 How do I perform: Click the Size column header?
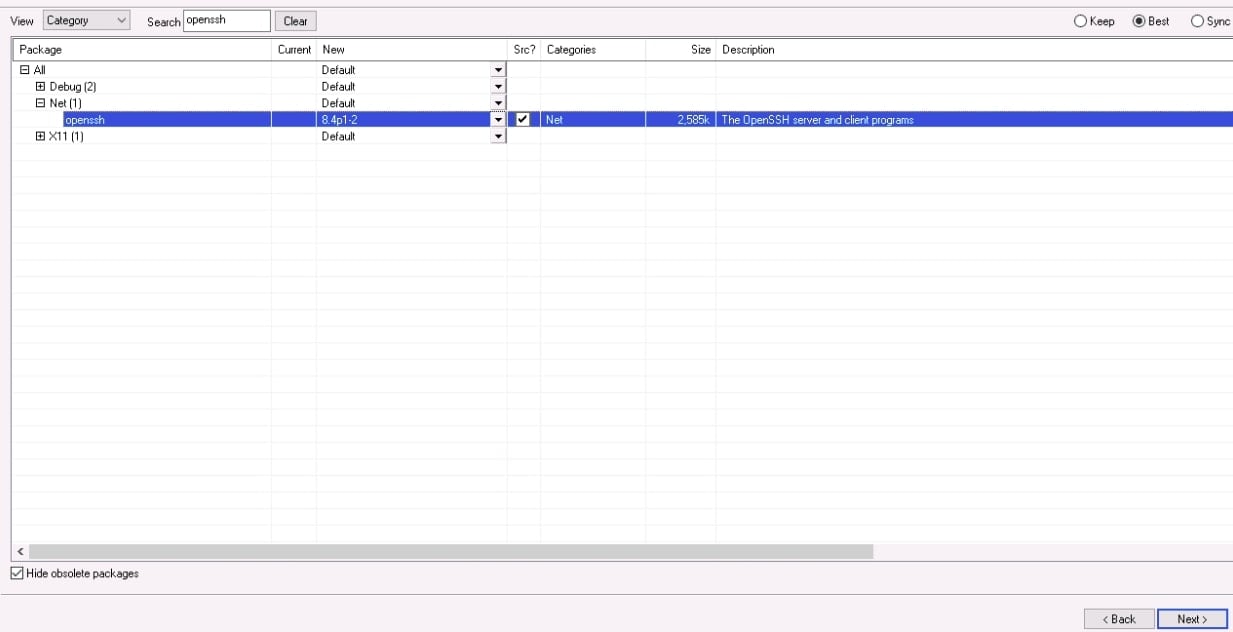(x=681, y=49)
